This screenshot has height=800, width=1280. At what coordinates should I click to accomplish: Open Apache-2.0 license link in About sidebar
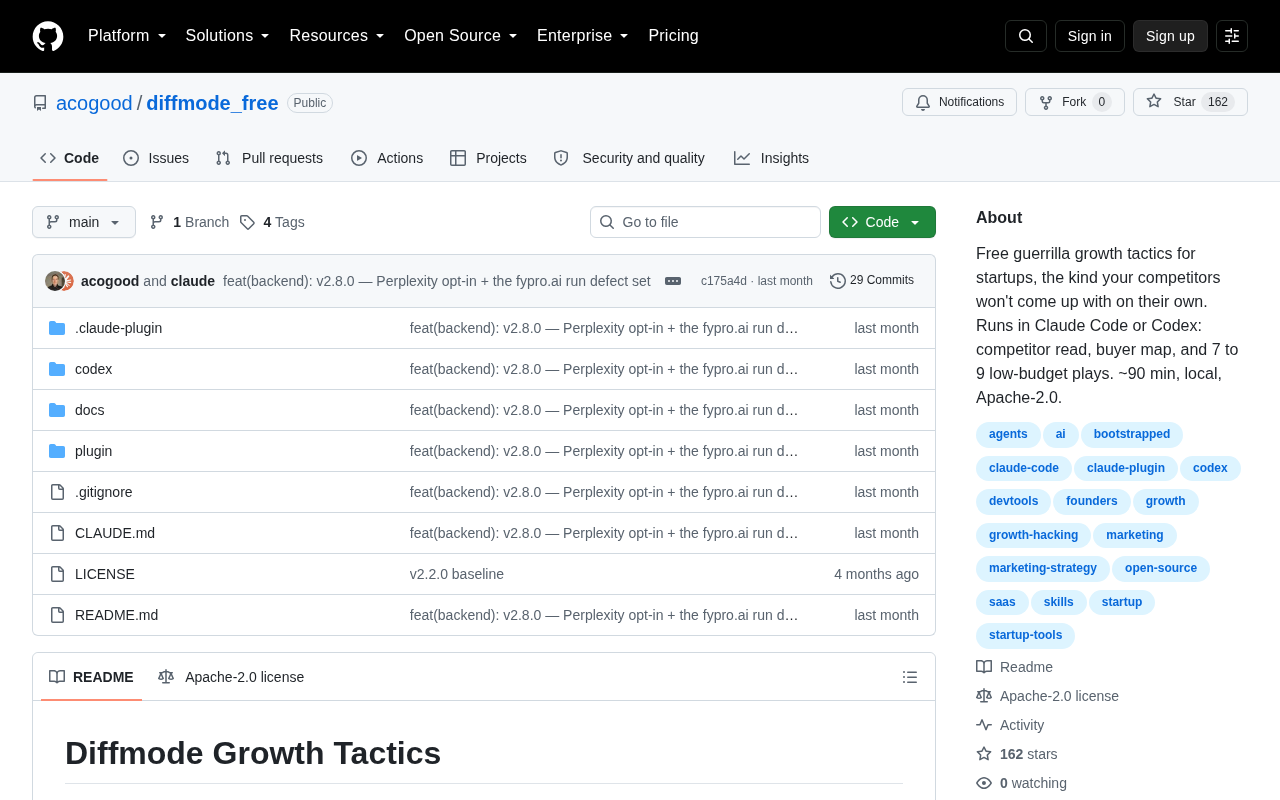tap(1047, 696)
